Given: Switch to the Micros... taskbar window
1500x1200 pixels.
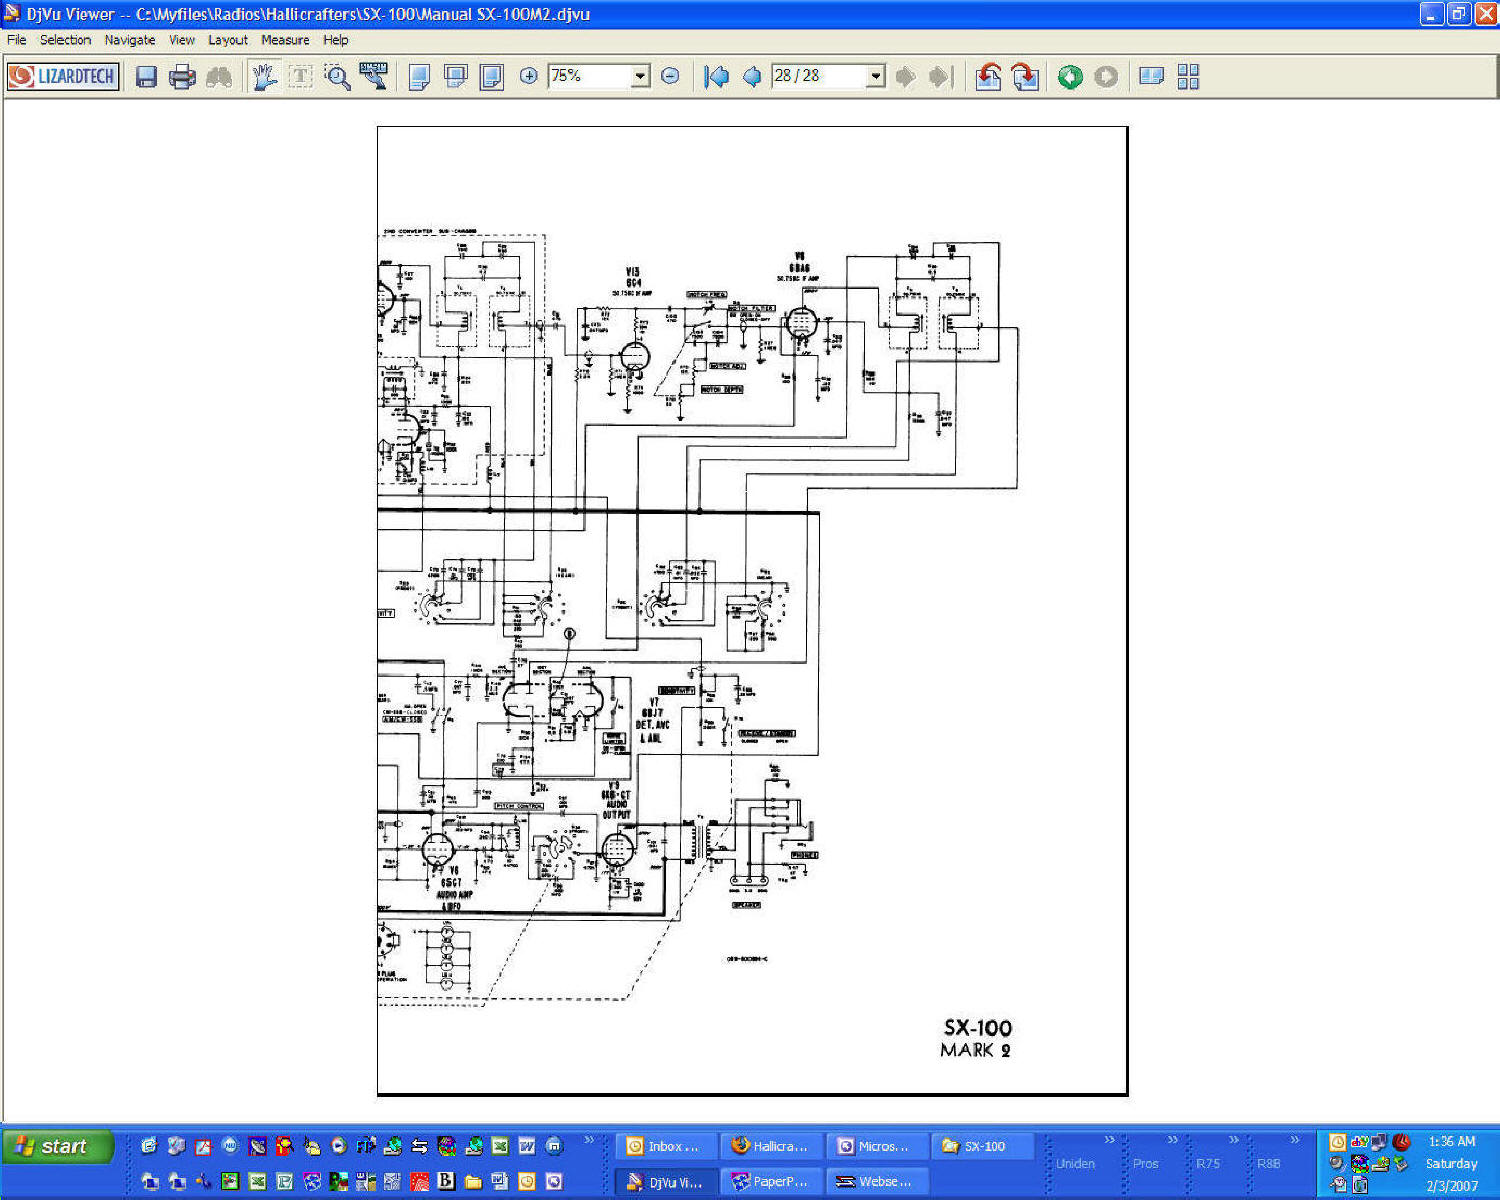Looking at the screenshot, I should pyautogui.click(x=877, y=1146).
